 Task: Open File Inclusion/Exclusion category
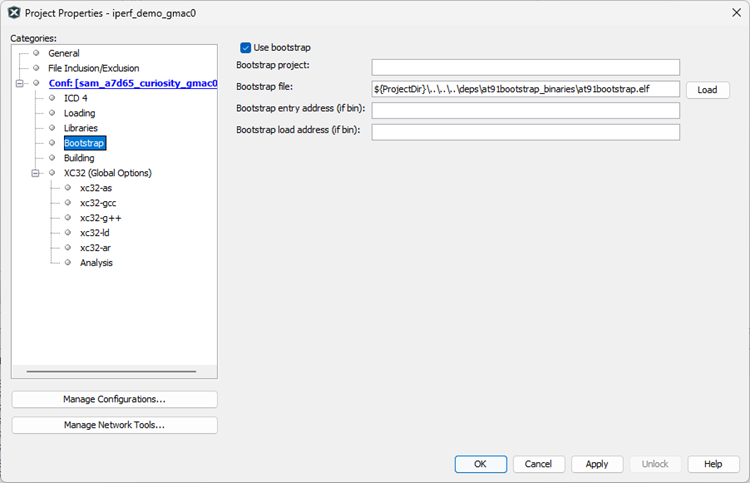pyautogui.click(x=93, y=68)
